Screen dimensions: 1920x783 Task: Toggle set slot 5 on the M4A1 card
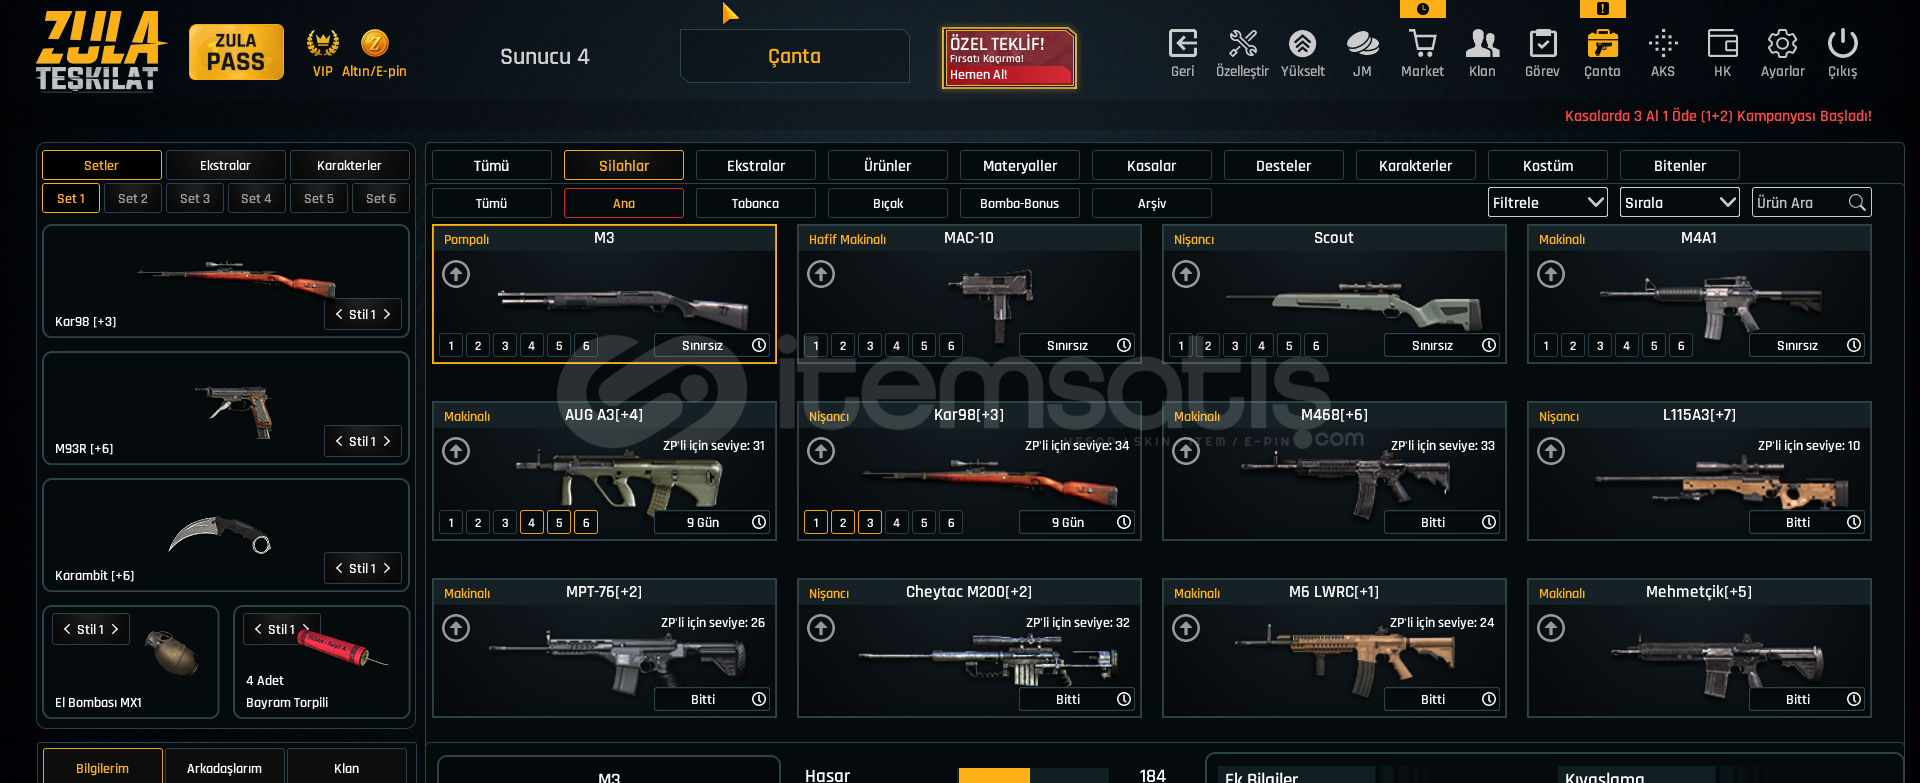(1654, 346)
